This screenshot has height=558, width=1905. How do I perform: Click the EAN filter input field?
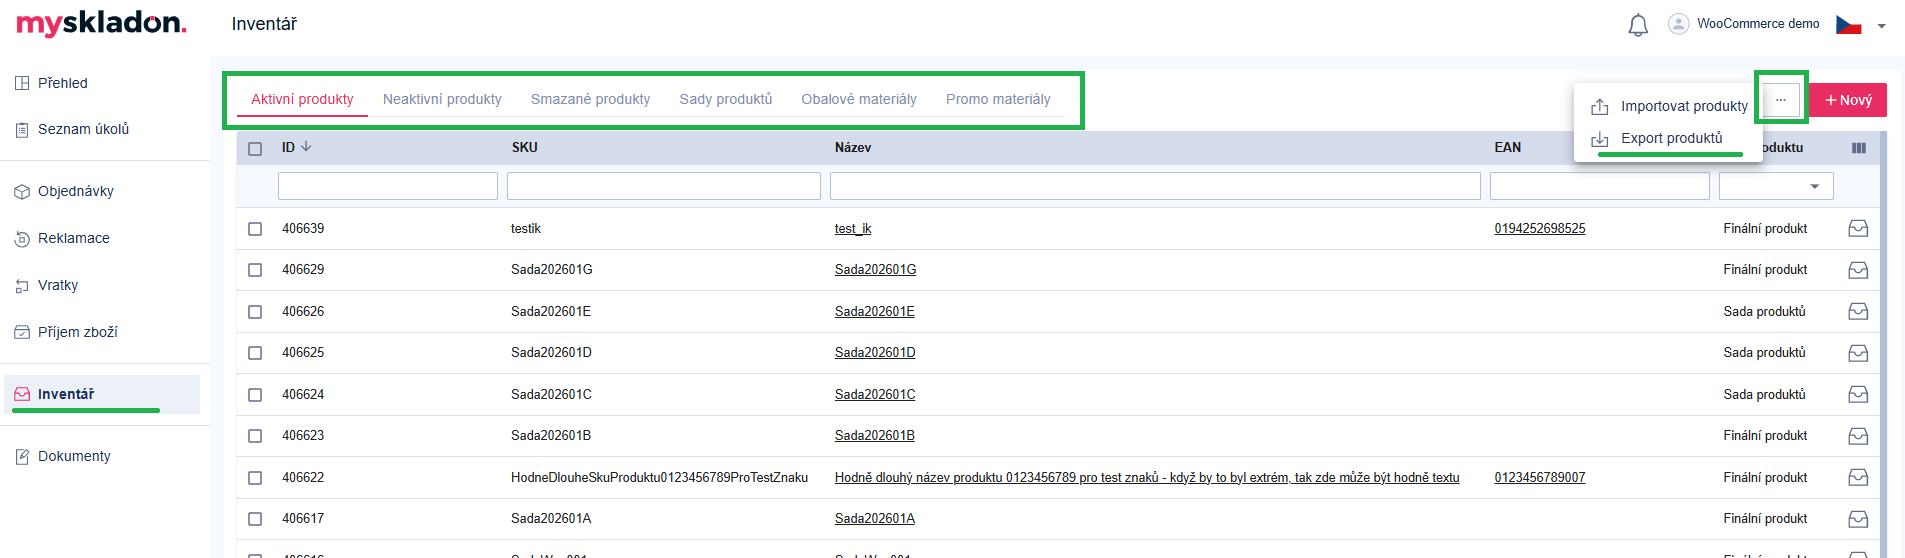[x=1600, y=186]
